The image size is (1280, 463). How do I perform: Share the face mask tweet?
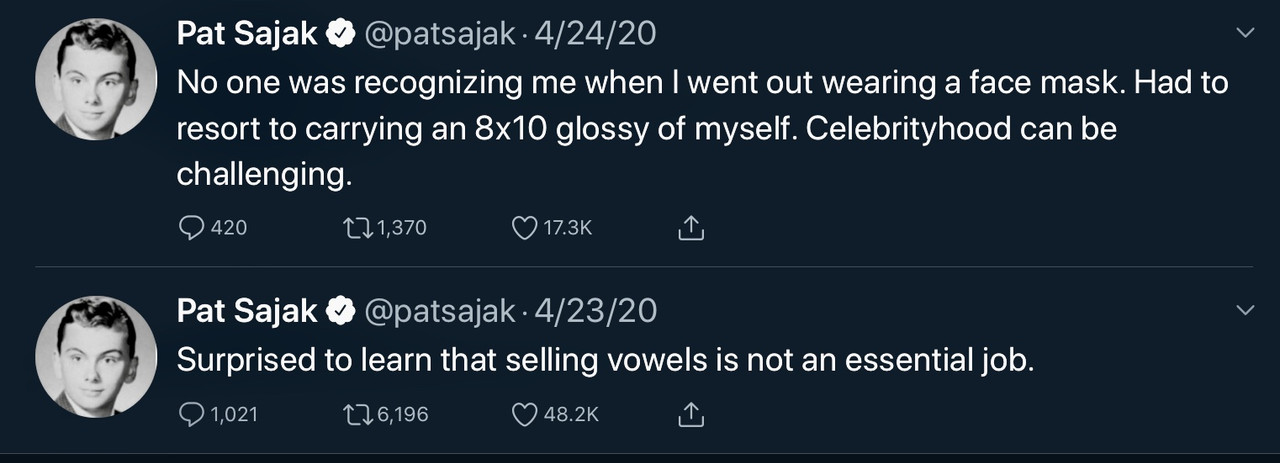tap(691, 229)
